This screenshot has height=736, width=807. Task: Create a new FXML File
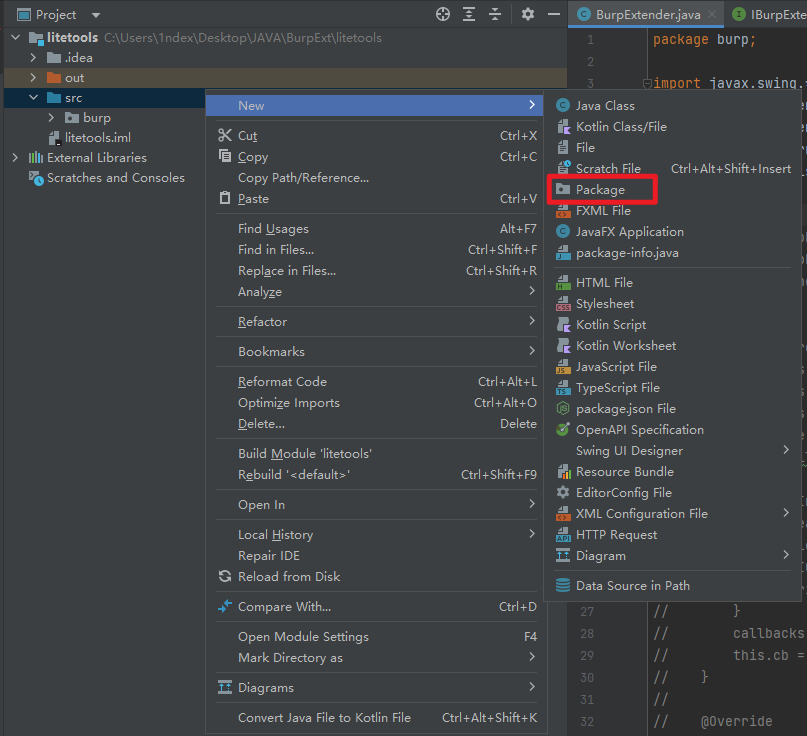pyautogui.click(x=673, y=211)
